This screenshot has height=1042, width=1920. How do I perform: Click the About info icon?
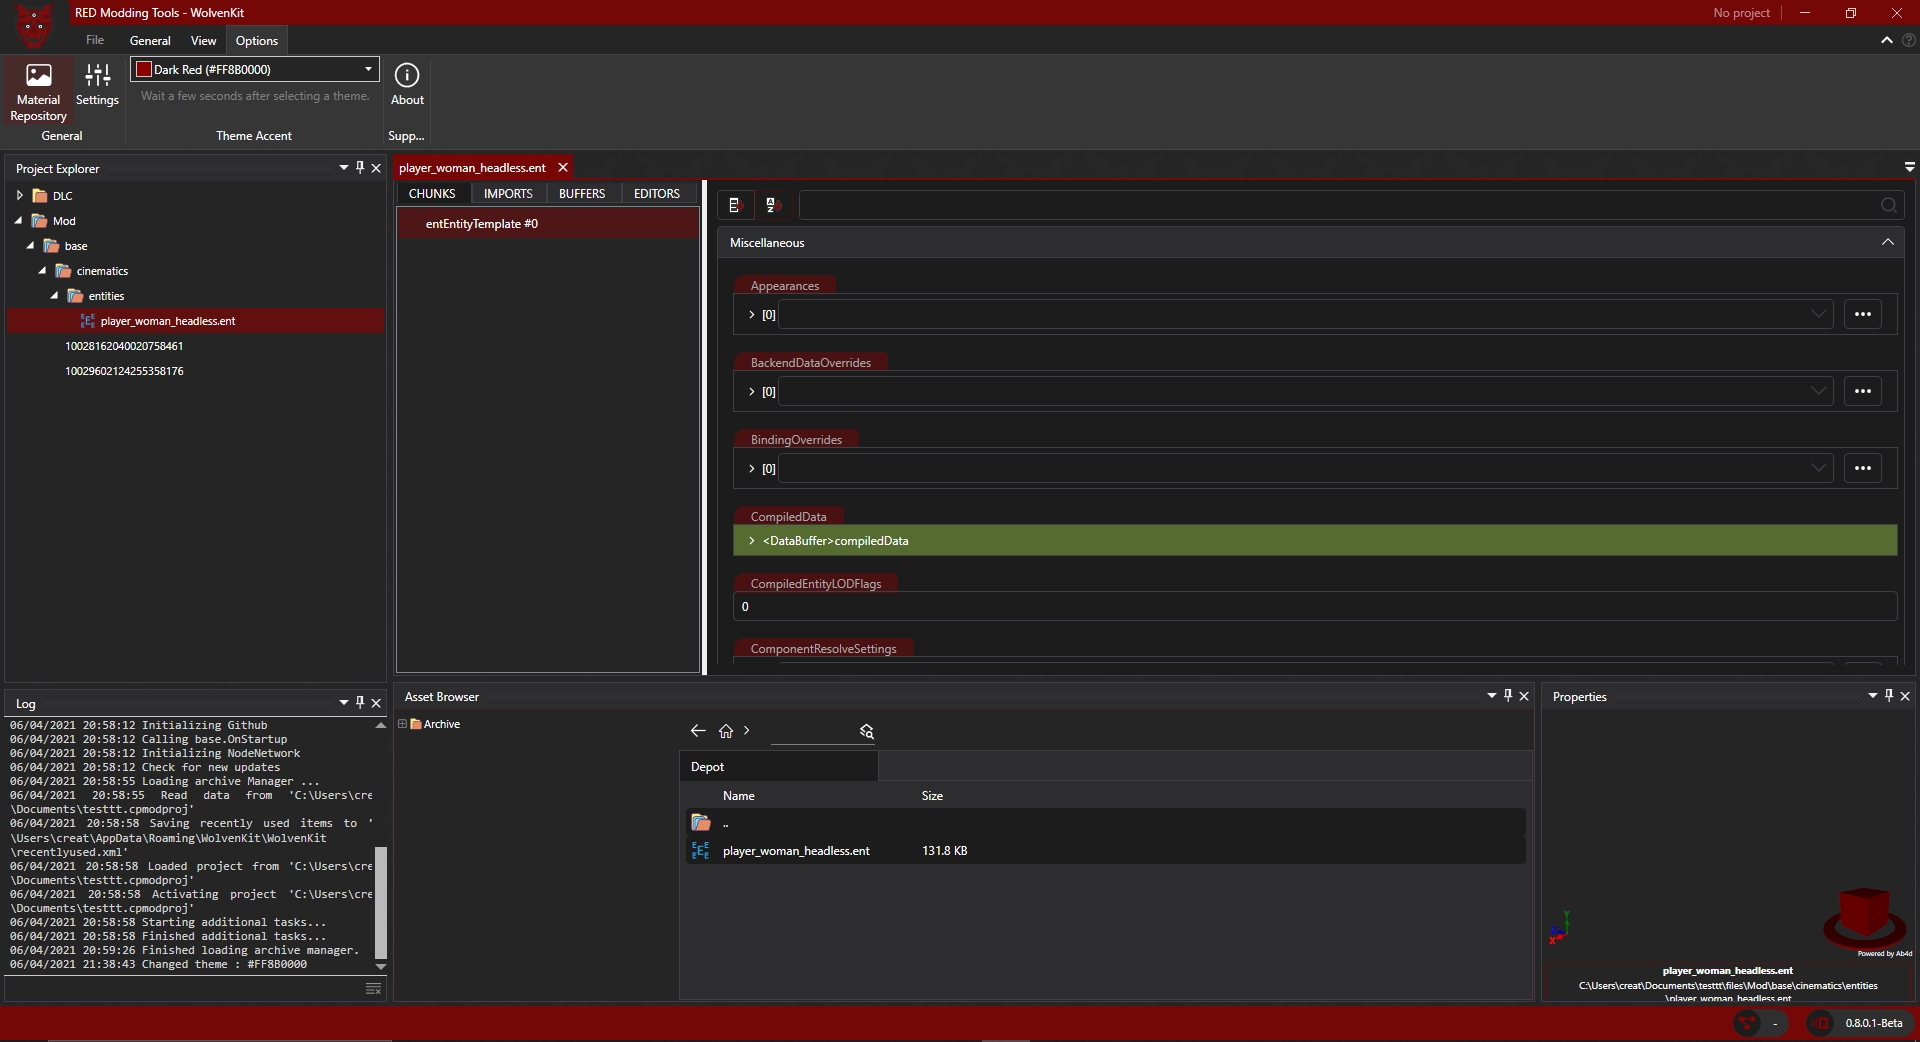[x=407, y=84]
